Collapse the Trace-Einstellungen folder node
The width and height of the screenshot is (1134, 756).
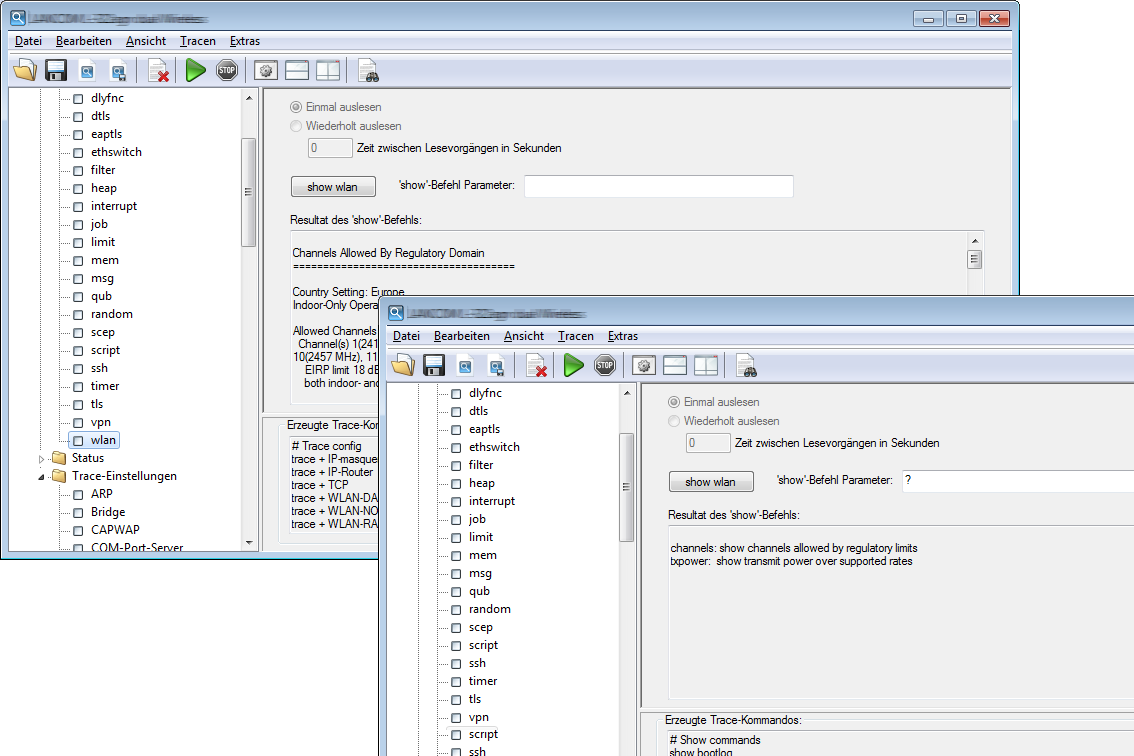pyautogui.click(x=42, y=476)
